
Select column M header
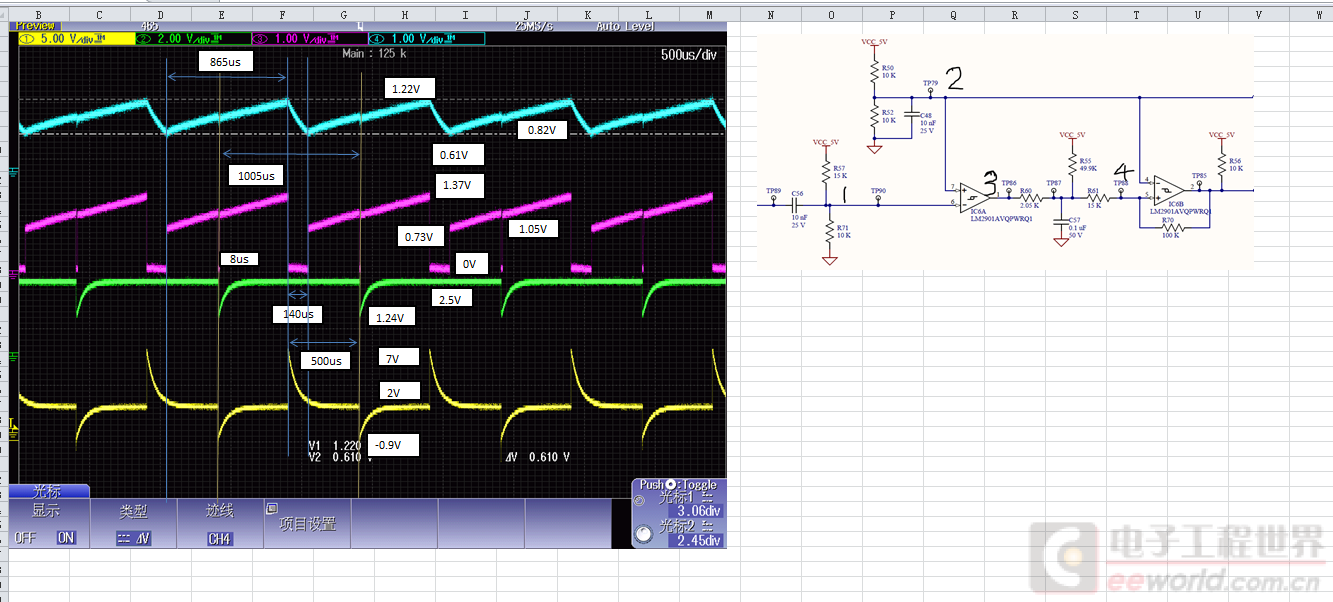[x=709, y=14]
